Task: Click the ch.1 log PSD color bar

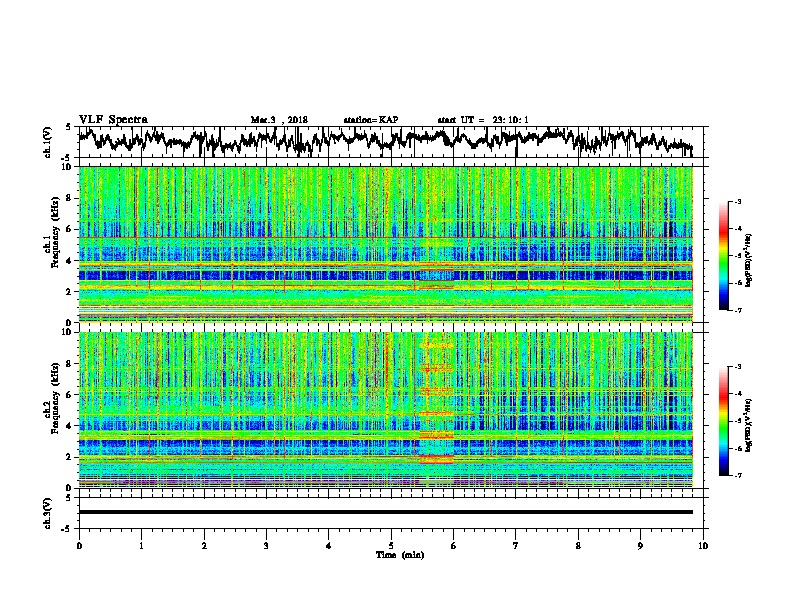Action: 724,256
